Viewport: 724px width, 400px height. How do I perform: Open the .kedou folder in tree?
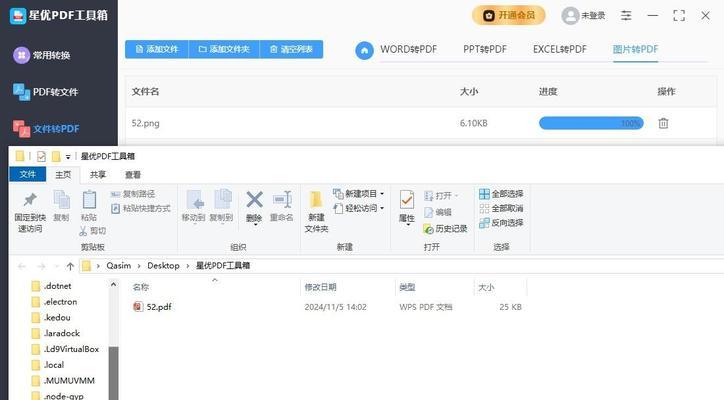coord(51,317)
